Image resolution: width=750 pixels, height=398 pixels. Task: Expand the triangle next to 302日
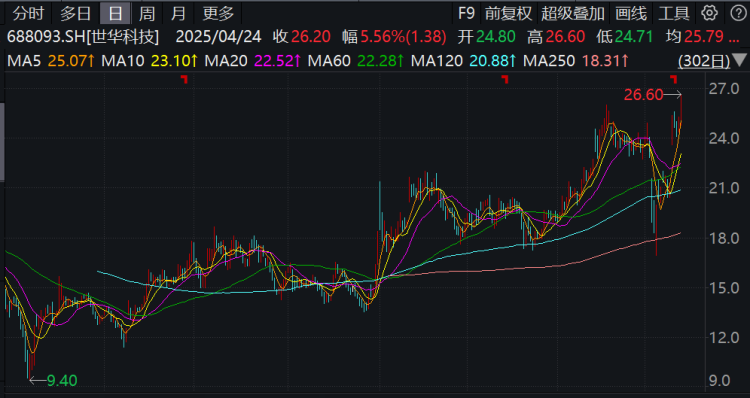pyautogui.click(x=739, y=61)
